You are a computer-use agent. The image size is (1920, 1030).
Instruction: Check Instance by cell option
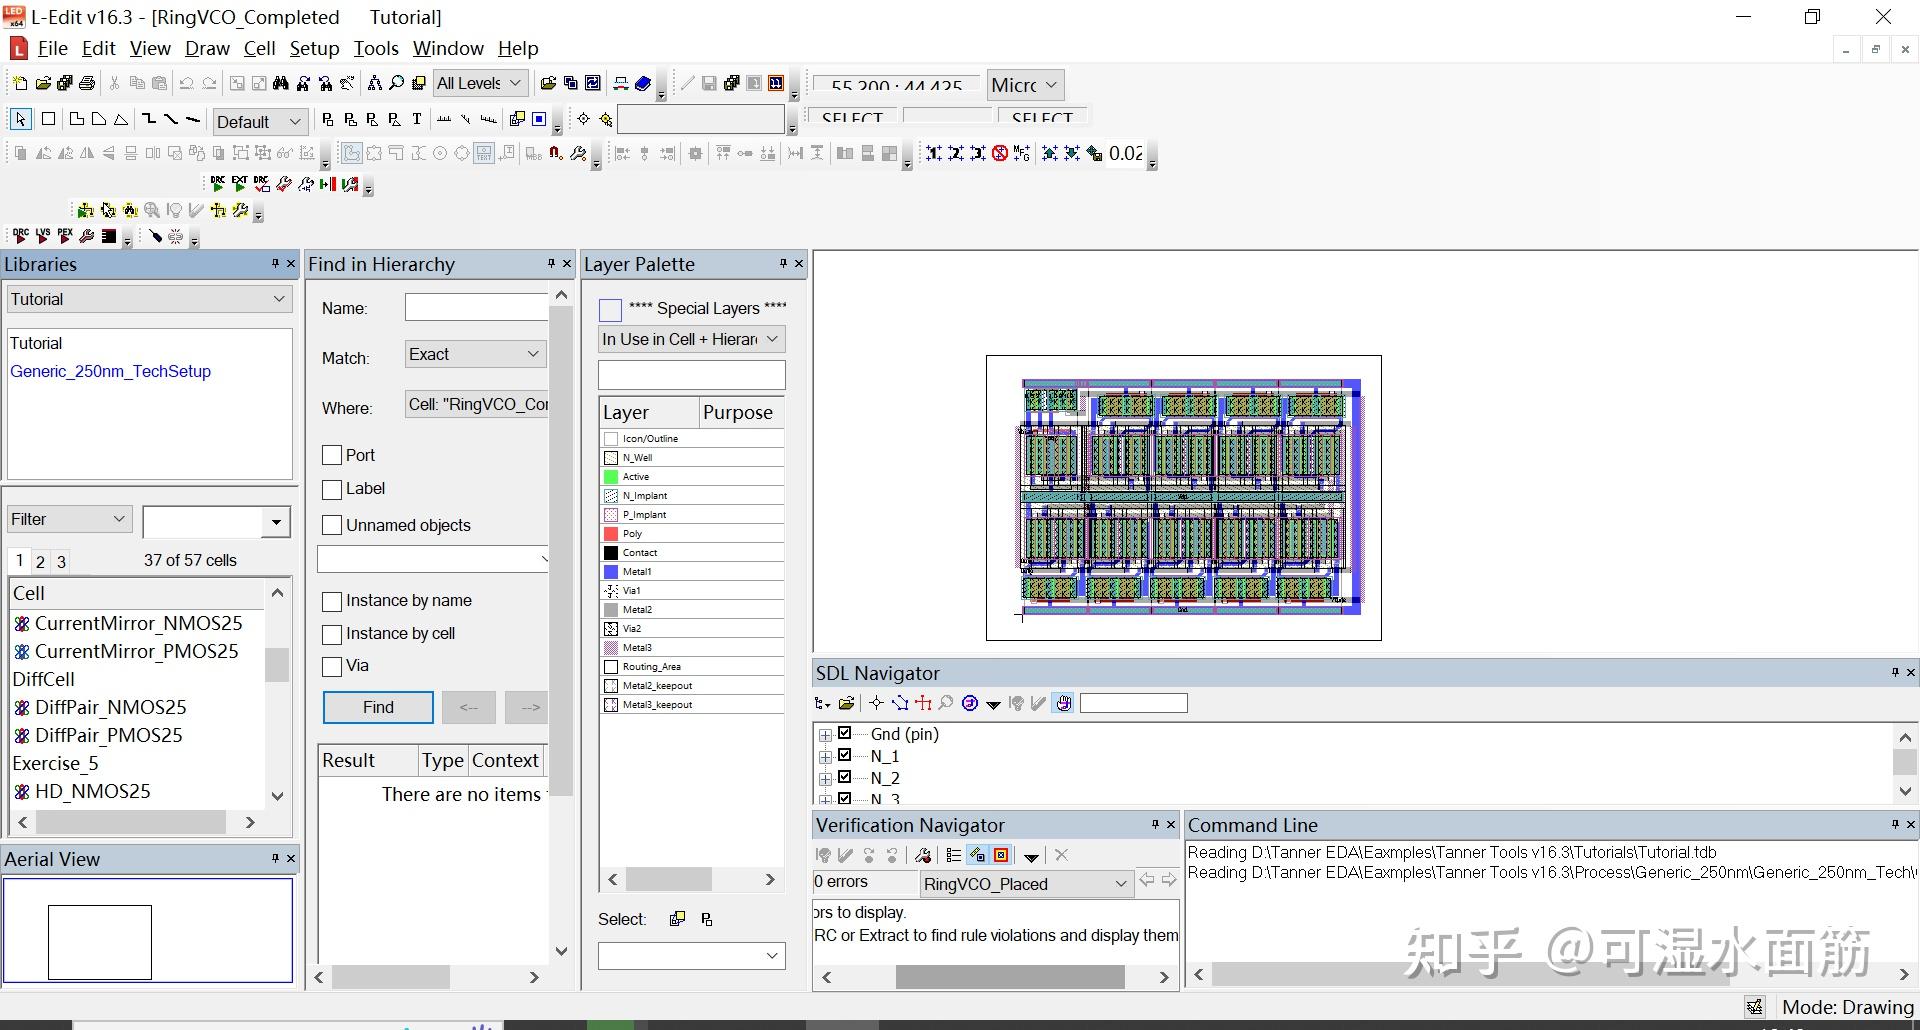tap(332, 634)
